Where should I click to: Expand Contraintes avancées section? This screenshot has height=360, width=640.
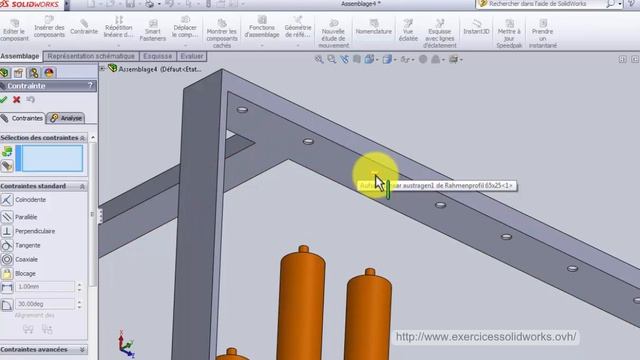coord(82,350)
